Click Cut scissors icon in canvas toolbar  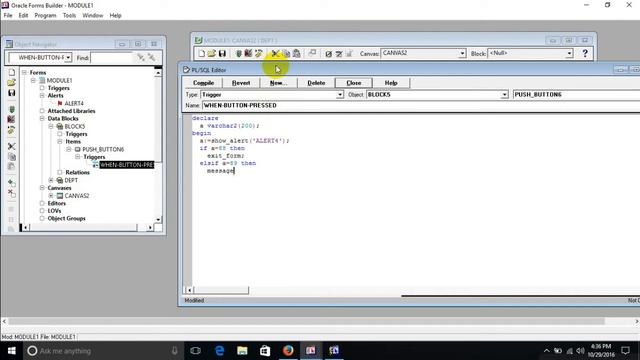click(275, 53)
